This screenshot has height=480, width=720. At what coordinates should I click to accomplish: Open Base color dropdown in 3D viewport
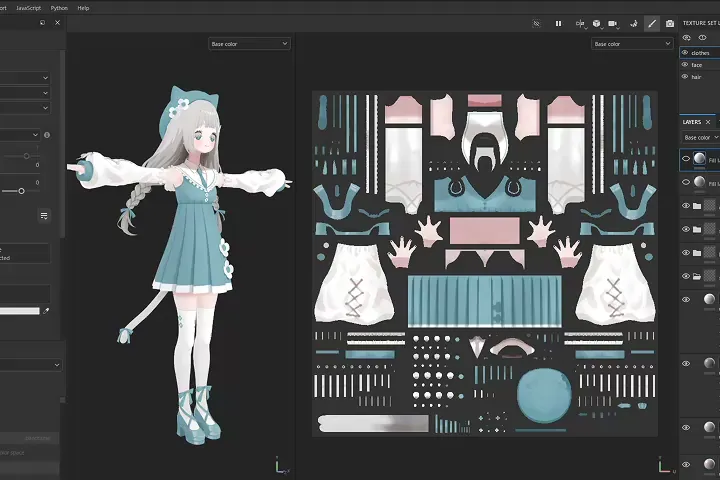pos(249,44)
